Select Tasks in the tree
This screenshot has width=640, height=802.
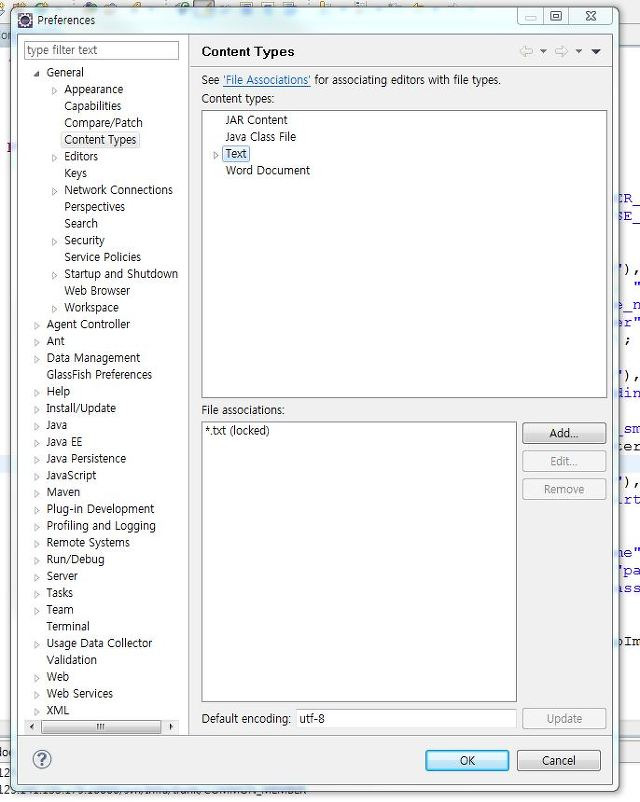(59, 593)
